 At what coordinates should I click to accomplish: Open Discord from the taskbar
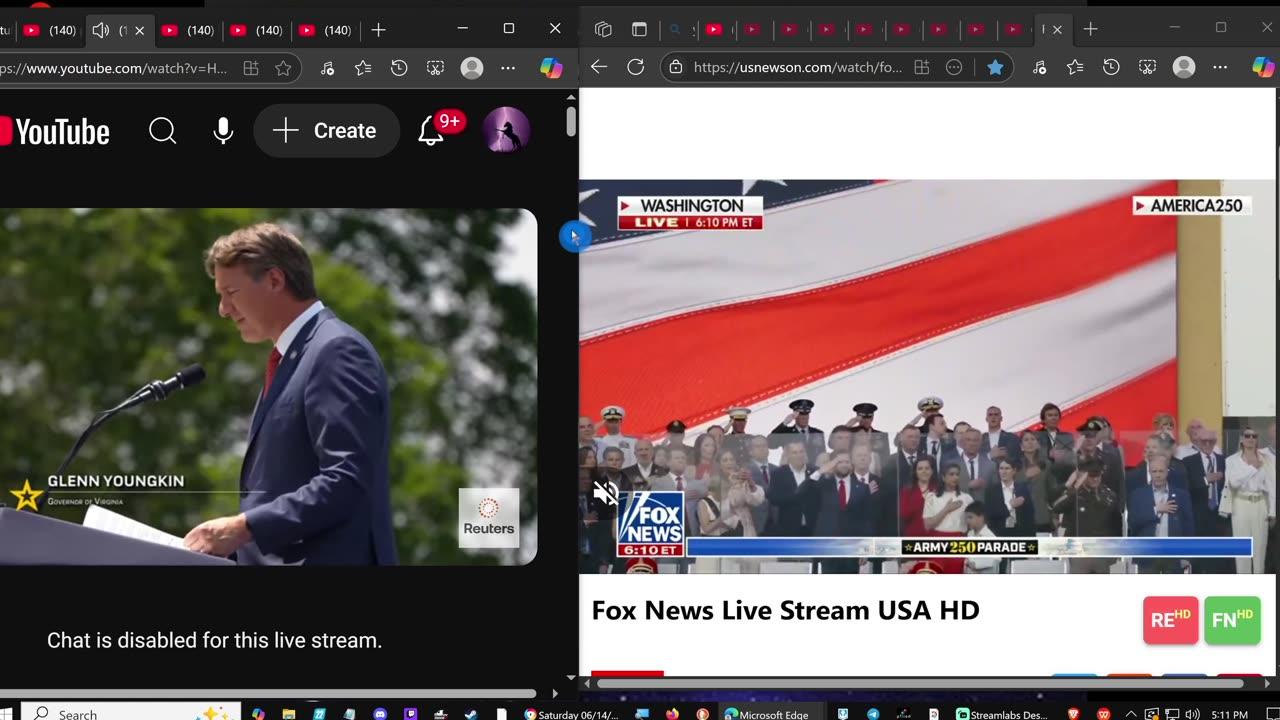pyautogui.click(x=380, y=714)
